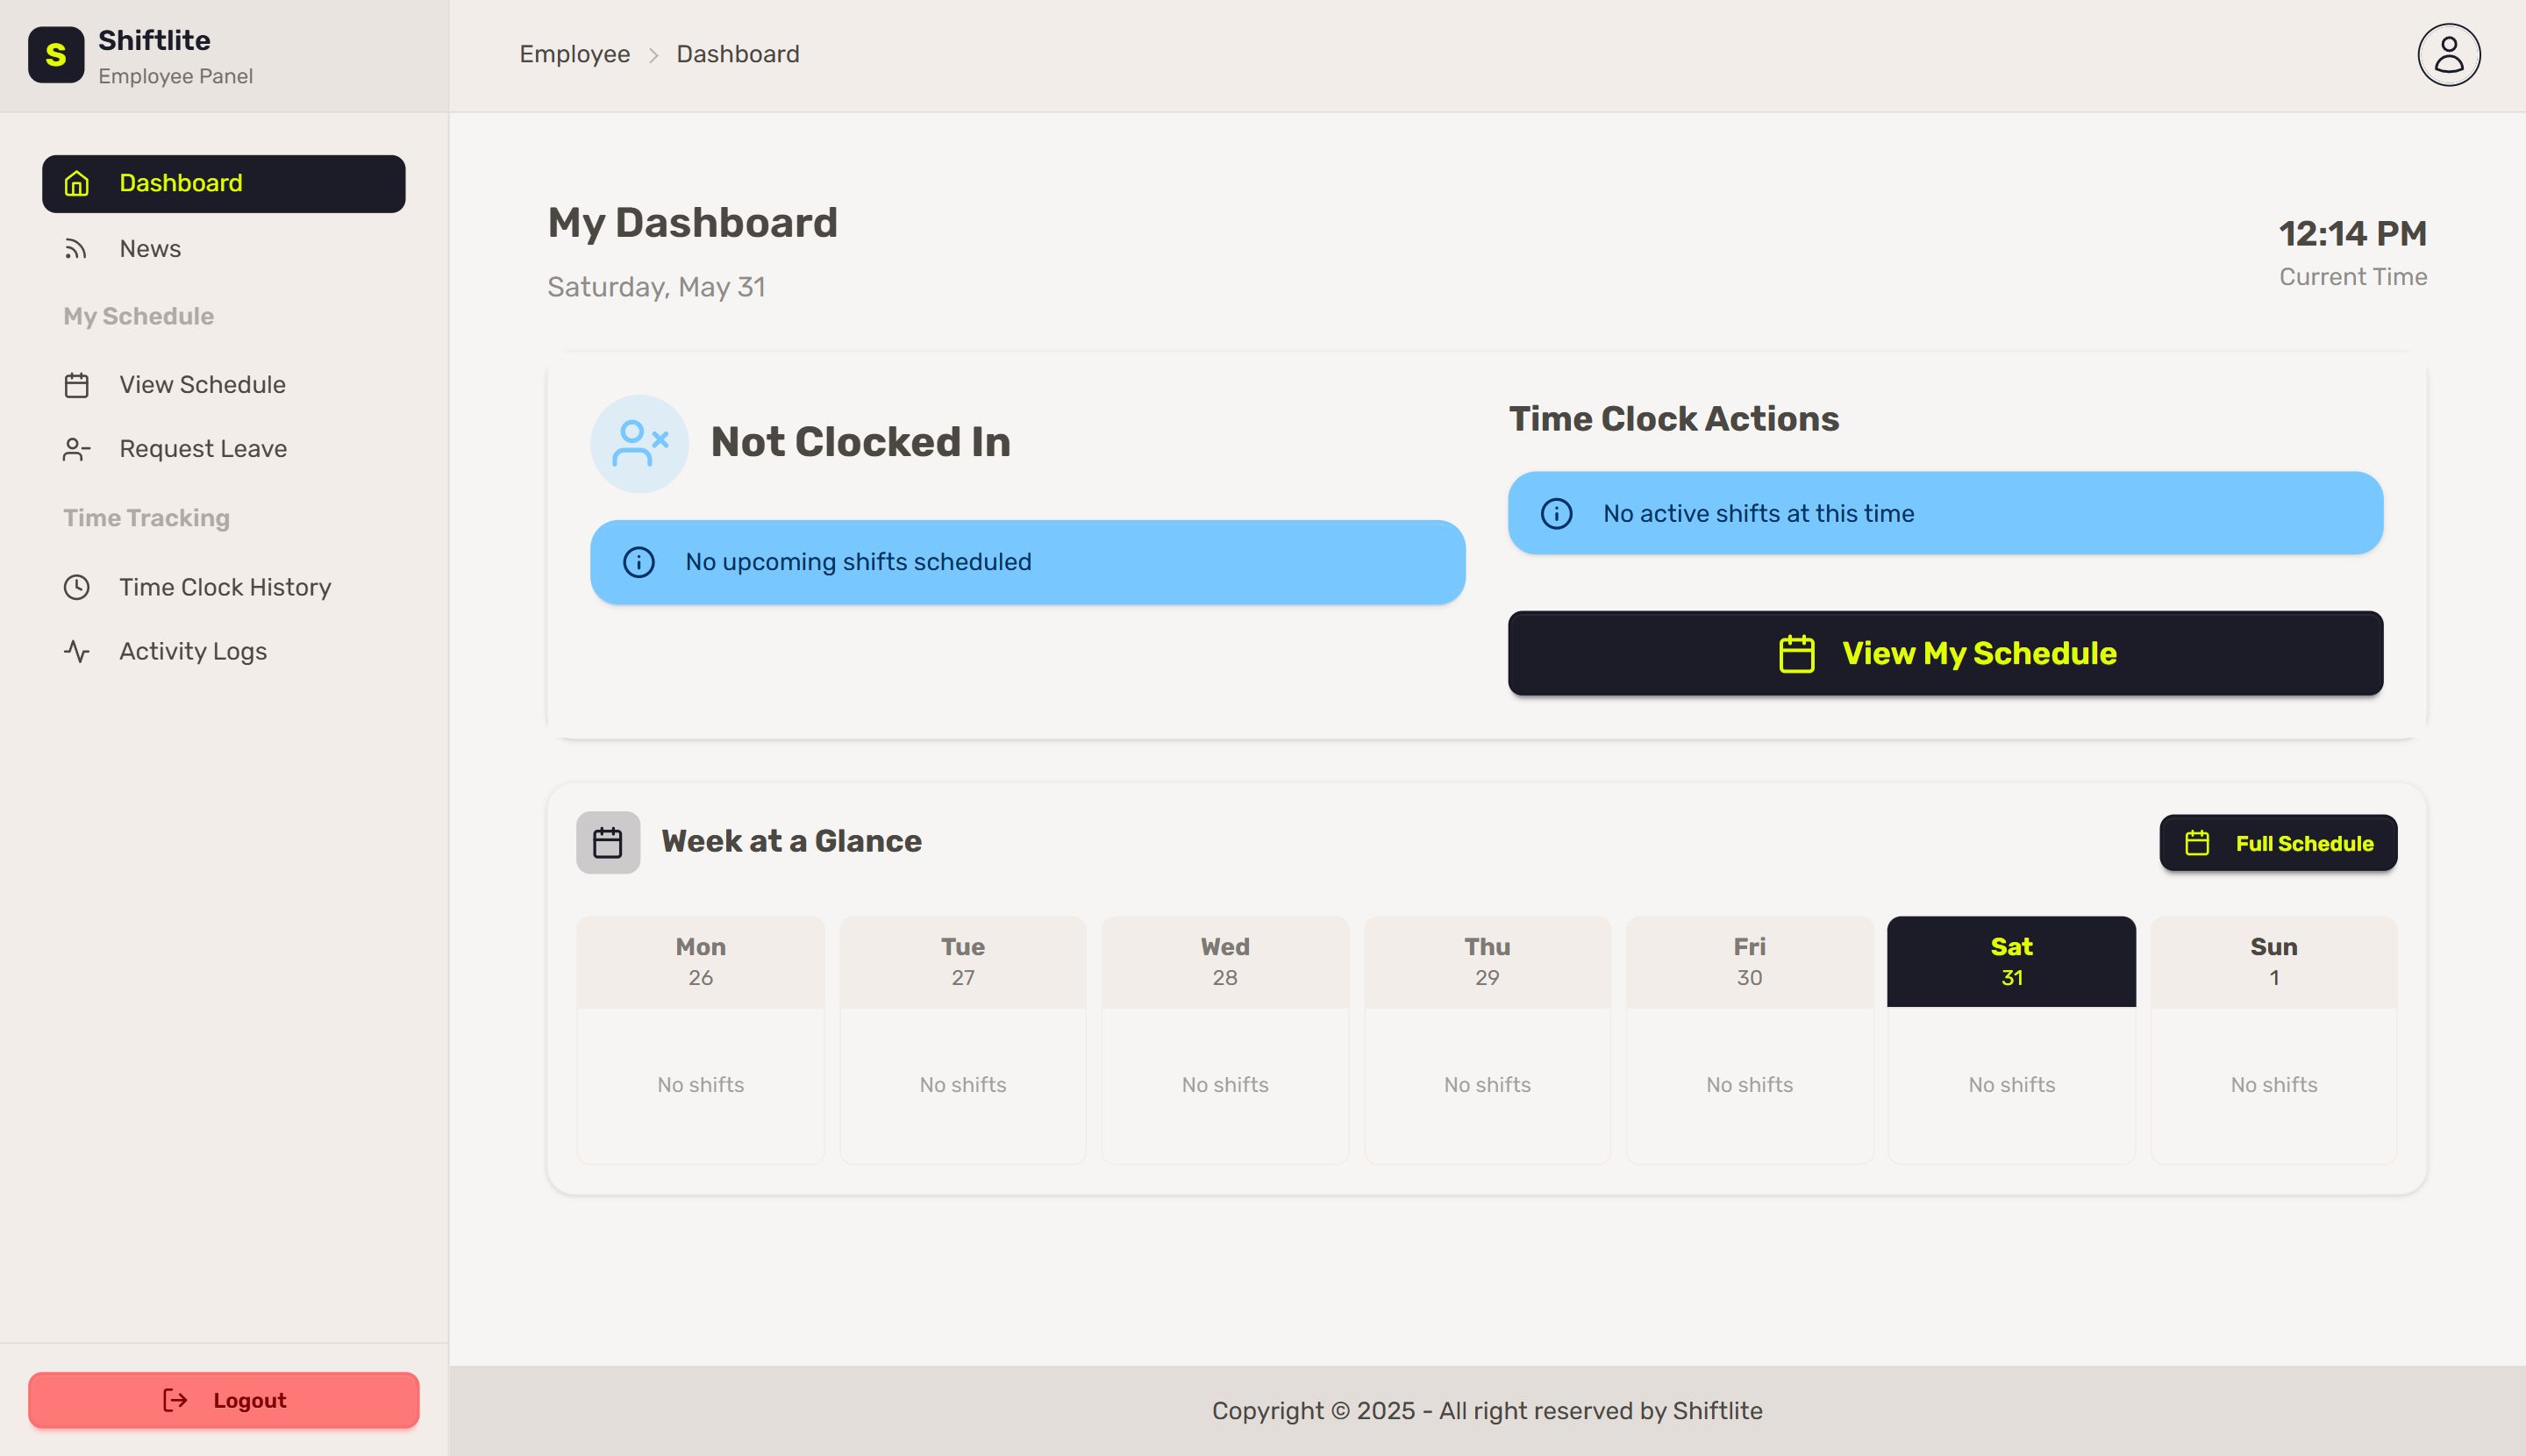Click the info icon in the no-active-shifts banner
Screen dimensions: 2526x1456
click(x=1556, y=514)
